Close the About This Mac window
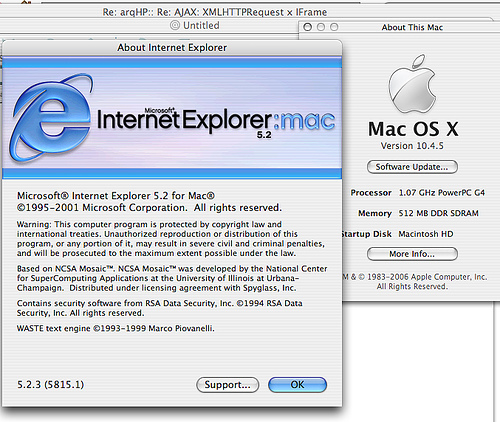The height and width of the screenshot is (422, 500). coord(308,27)
